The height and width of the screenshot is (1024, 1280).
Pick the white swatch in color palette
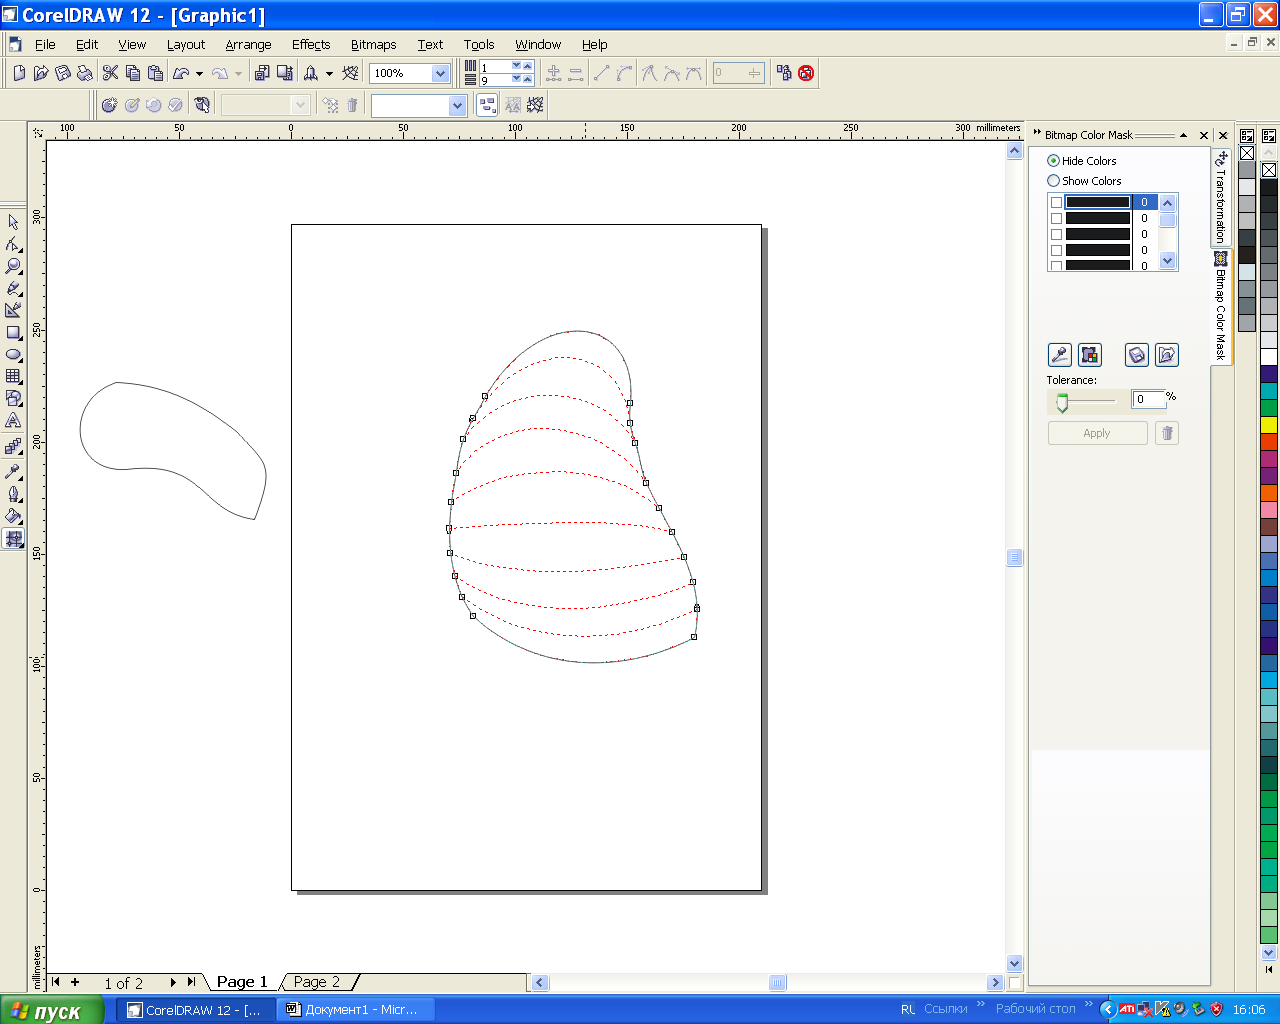click(1269, 357)
